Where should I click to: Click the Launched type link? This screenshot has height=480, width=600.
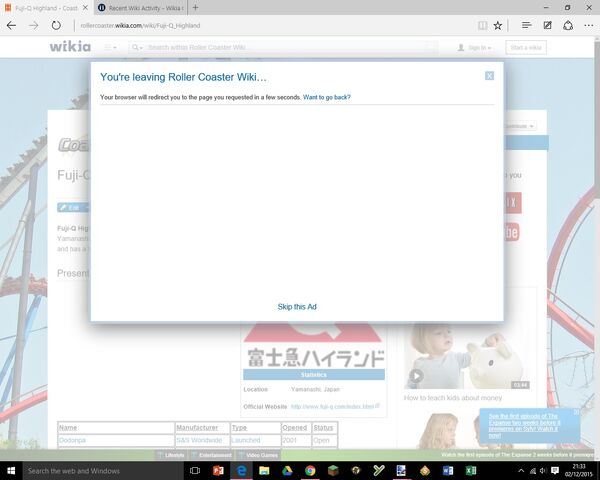tap(246, 440)
